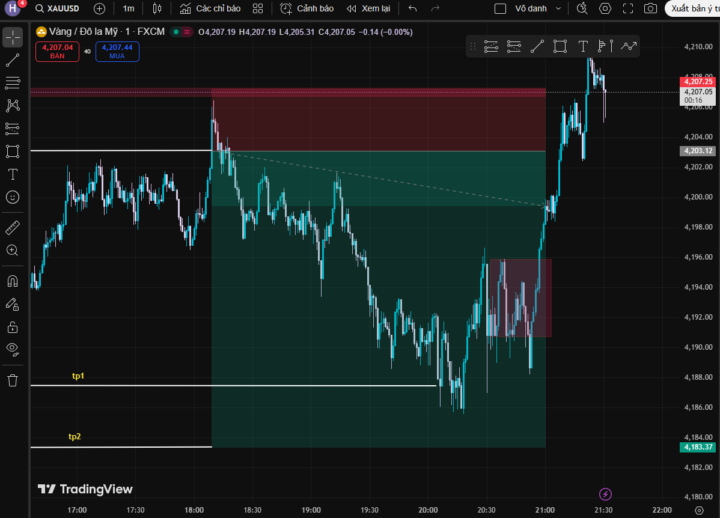This screenshot has width=720, height=518.
Task: Click the 4,183.37 green price label
Action: (x=698, y=447)
